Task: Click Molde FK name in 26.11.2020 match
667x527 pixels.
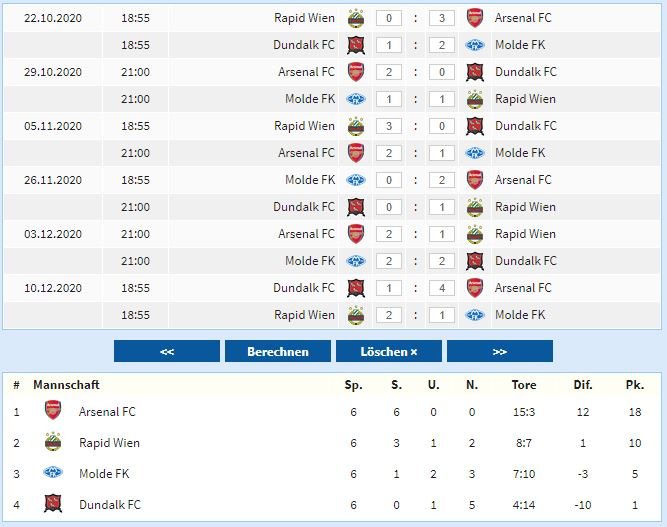Action: click(x=310, y=180)
